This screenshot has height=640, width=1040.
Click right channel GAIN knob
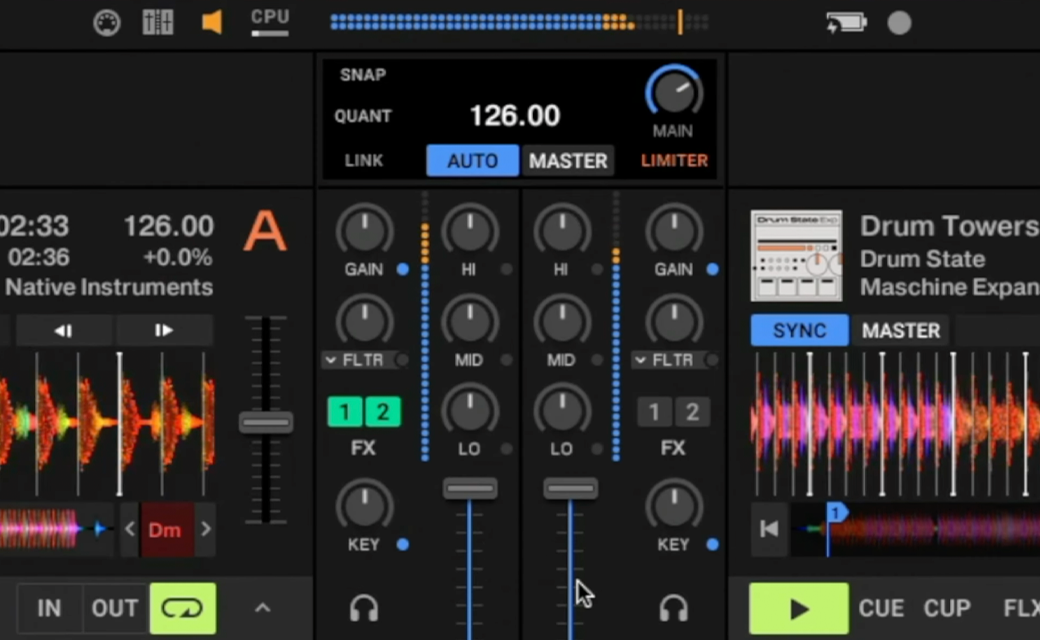[x=674, y=231]
